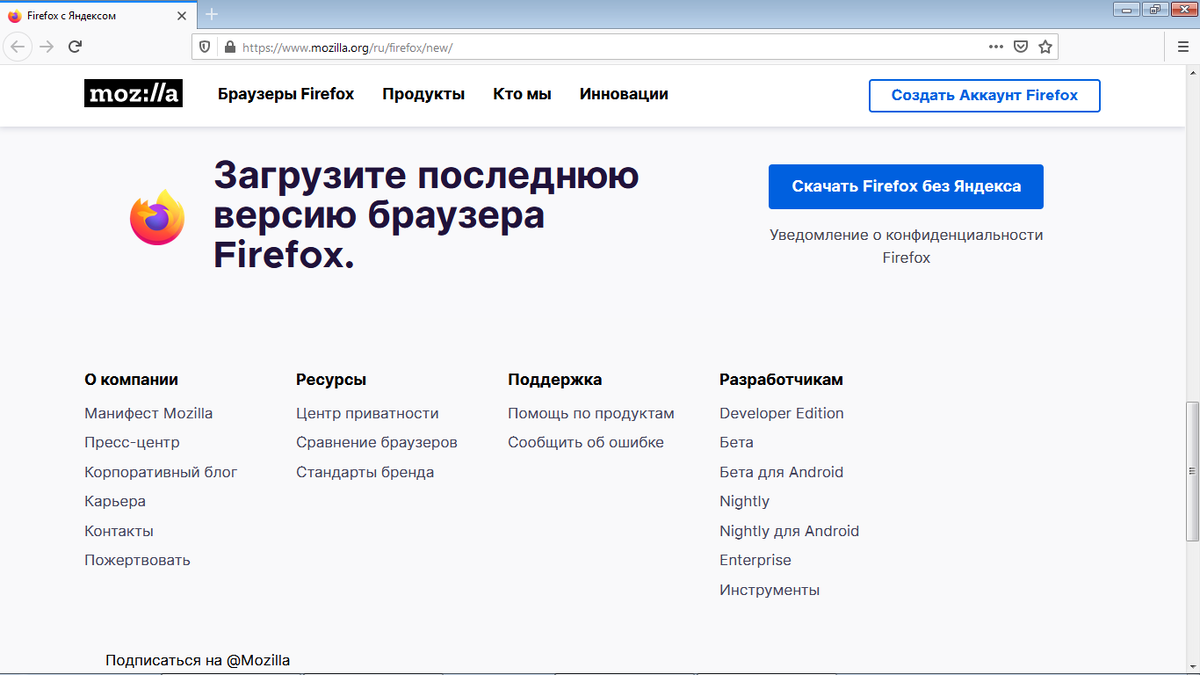The width and height of the screenshot is (1200, 675).
Task: Open 'Nightly для Android' link
Action: (790, 531)
